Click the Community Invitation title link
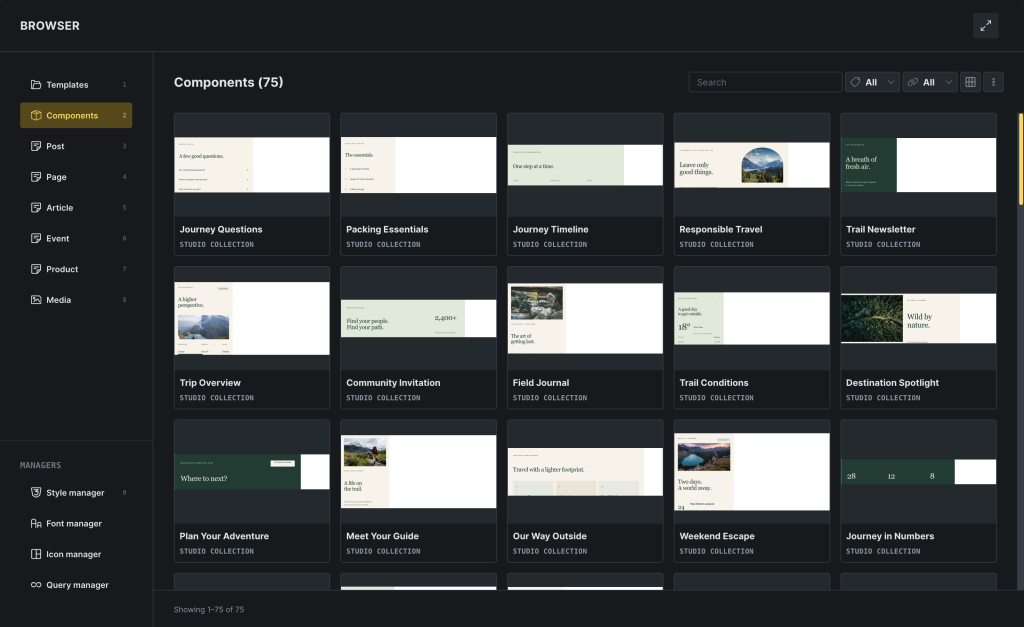This screenshot has width=1024, height=627. tap(393, 383)
